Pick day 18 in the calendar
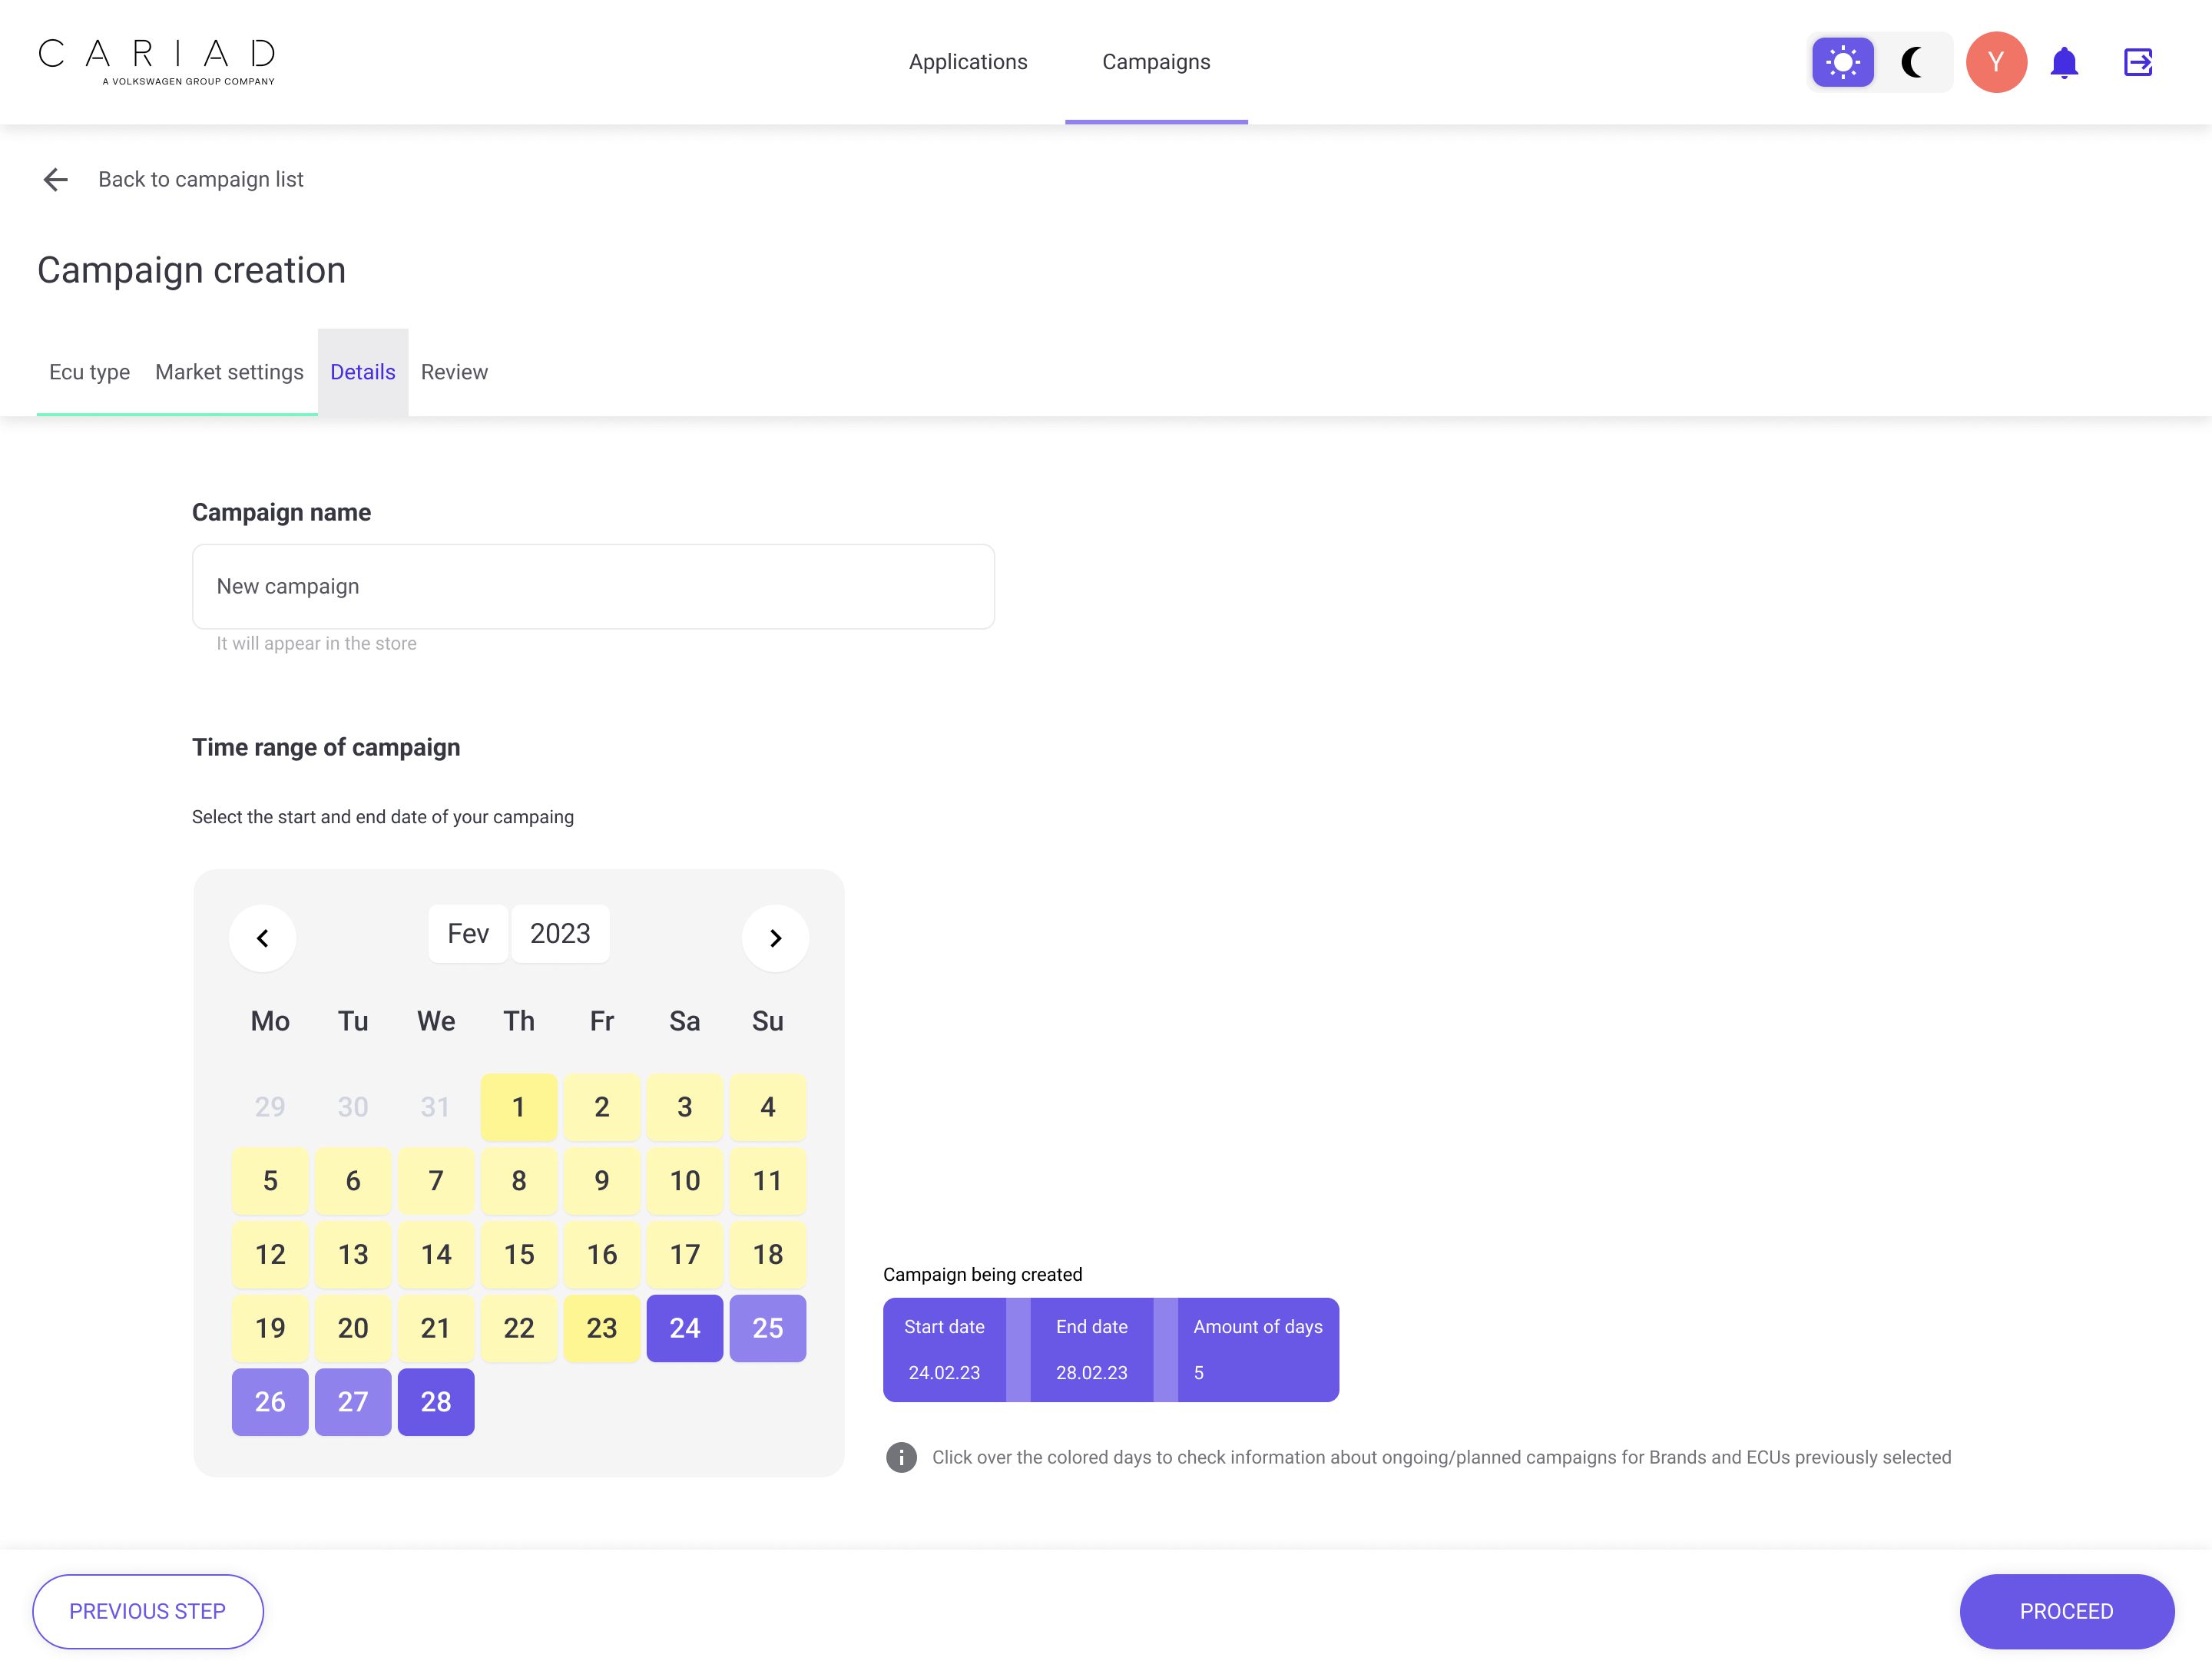Image resolution: width=2212 pixels, height=1674 pixels. (x=768, y=1254)
